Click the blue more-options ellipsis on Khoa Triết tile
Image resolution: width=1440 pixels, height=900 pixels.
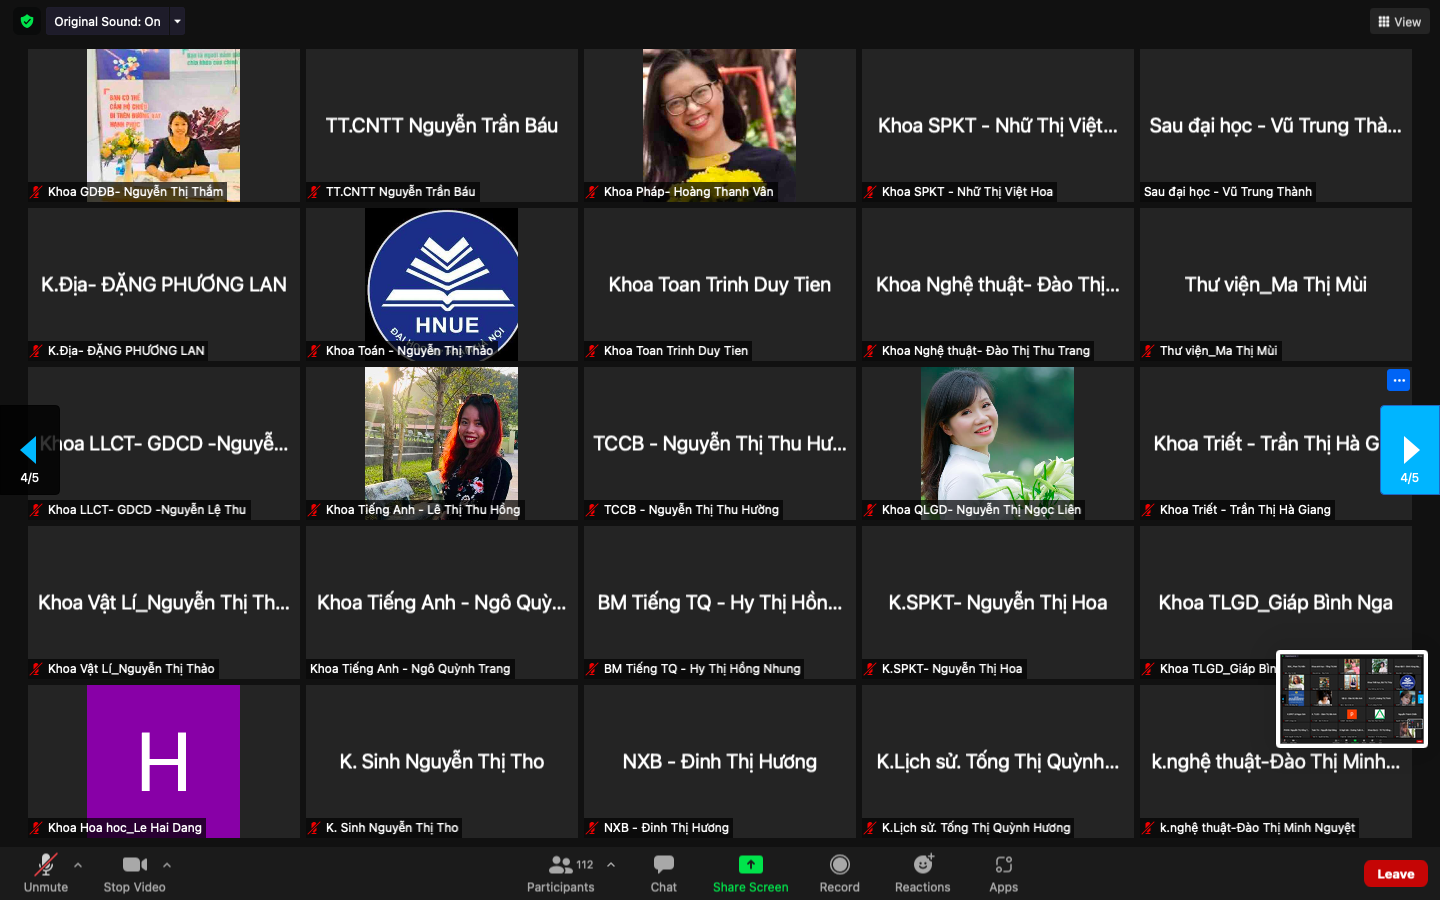(1398, 380)
